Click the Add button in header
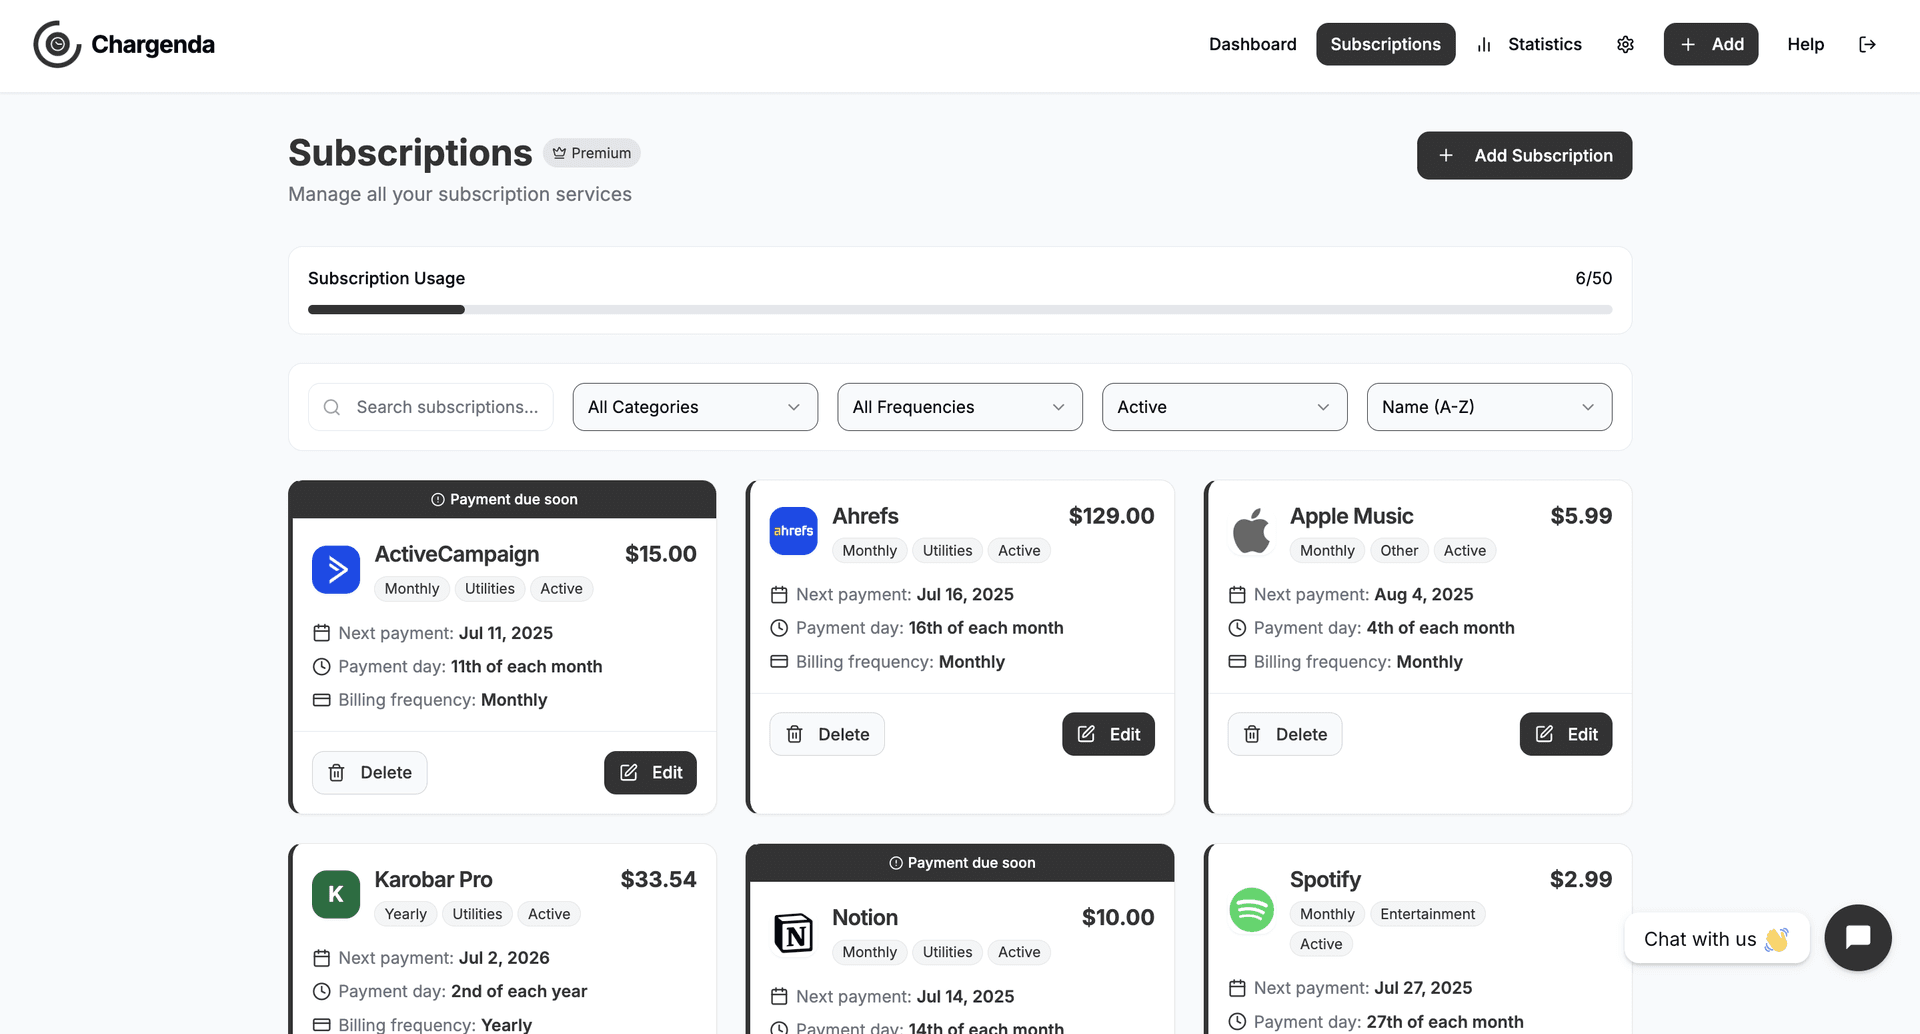The image size is (1920, 1034). 1711,44
